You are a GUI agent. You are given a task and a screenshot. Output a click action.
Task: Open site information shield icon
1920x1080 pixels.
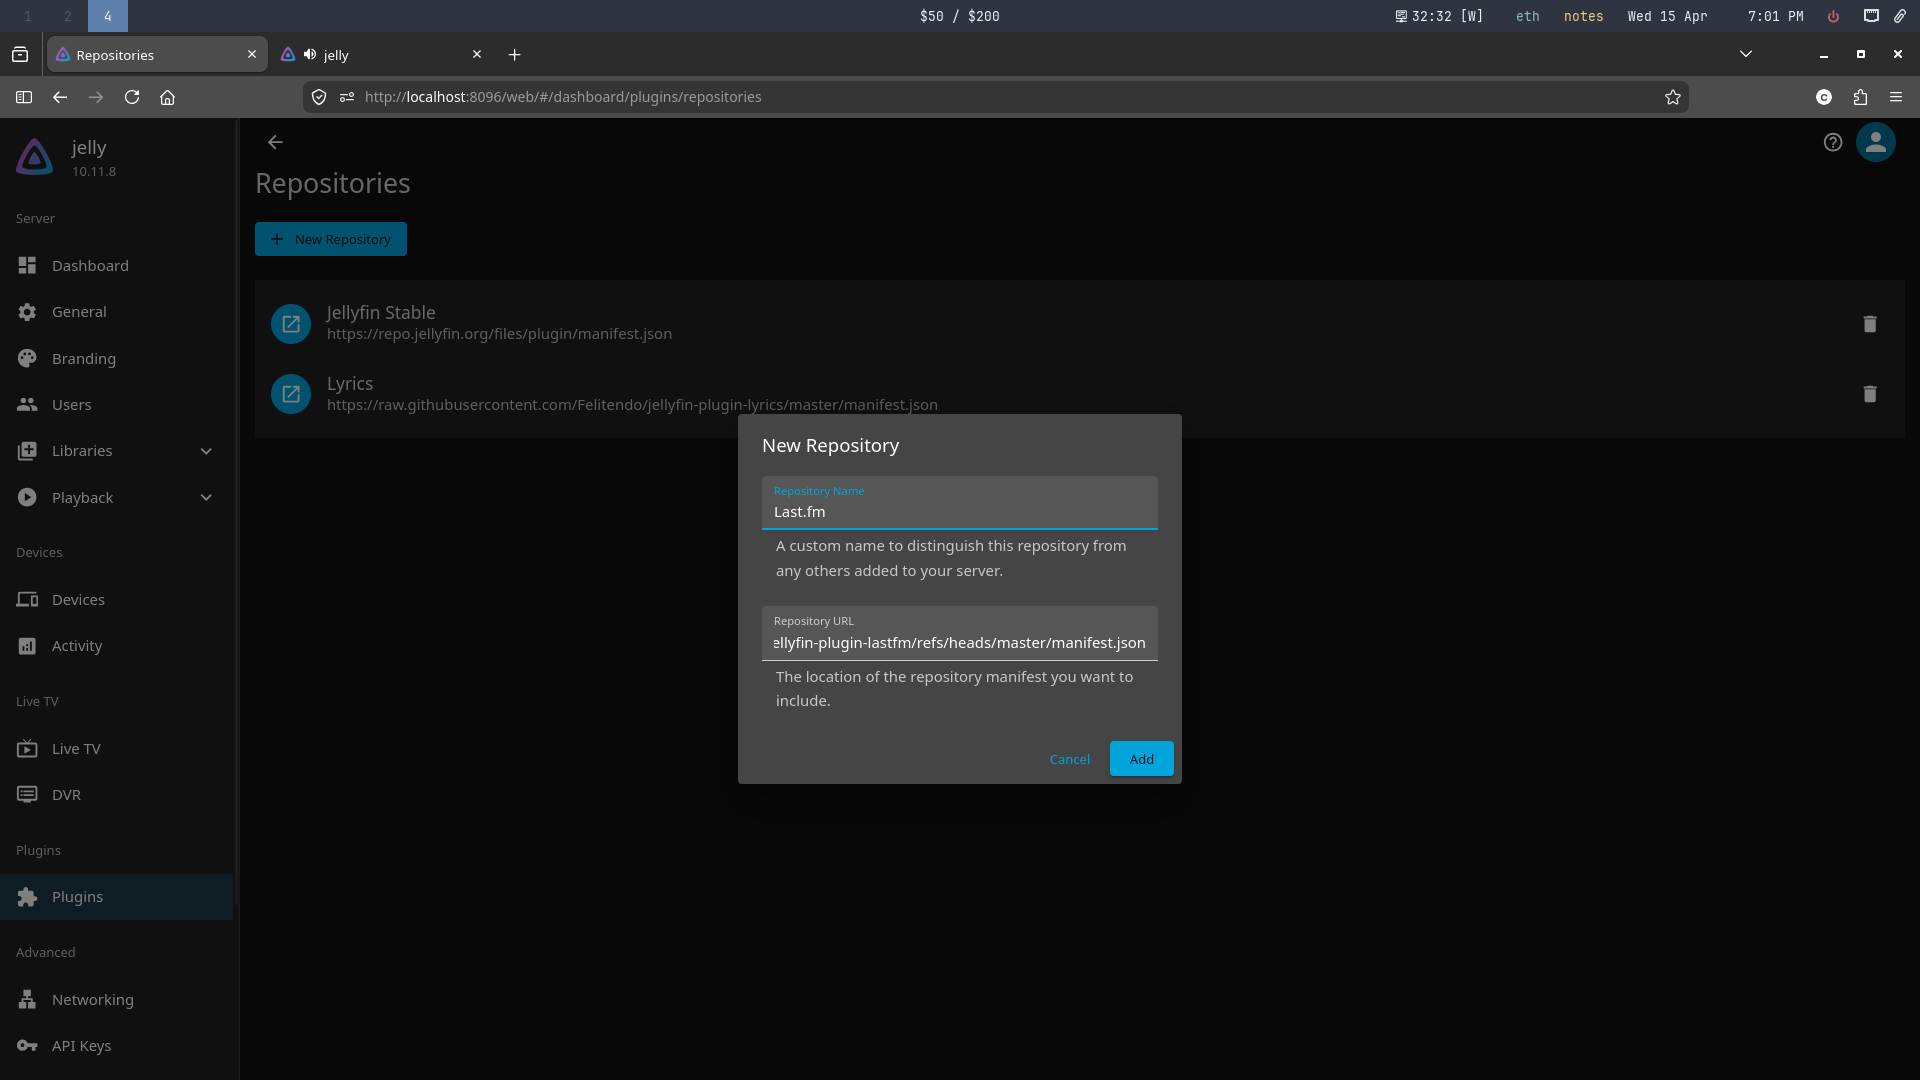(319, 97)
